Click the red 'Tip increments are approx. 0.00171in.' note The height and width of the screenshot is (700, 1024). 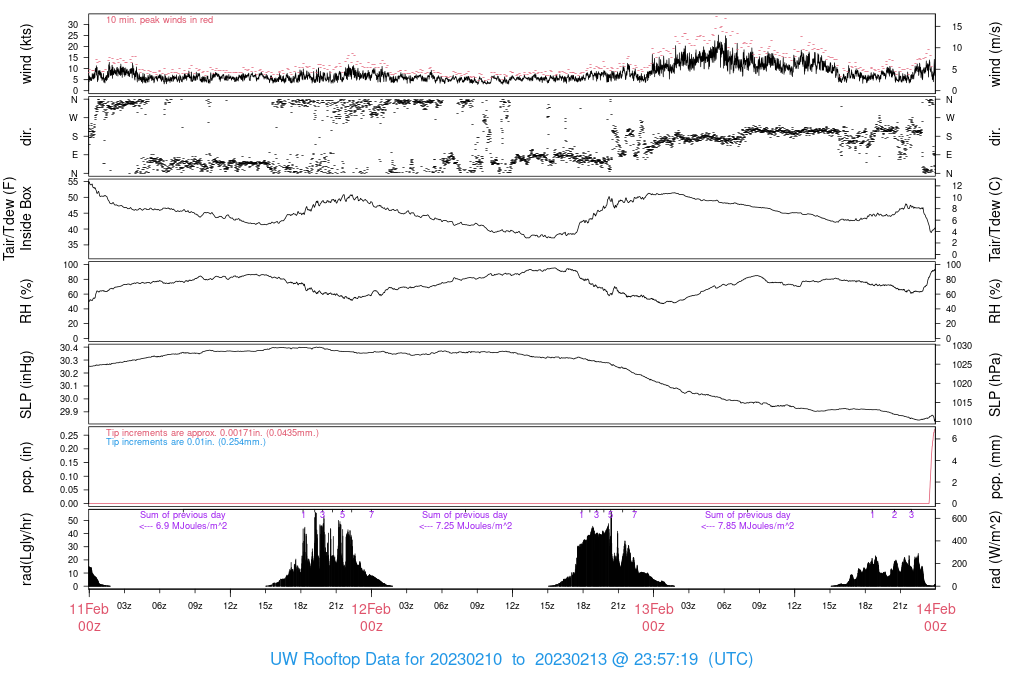tap(212, 433)
